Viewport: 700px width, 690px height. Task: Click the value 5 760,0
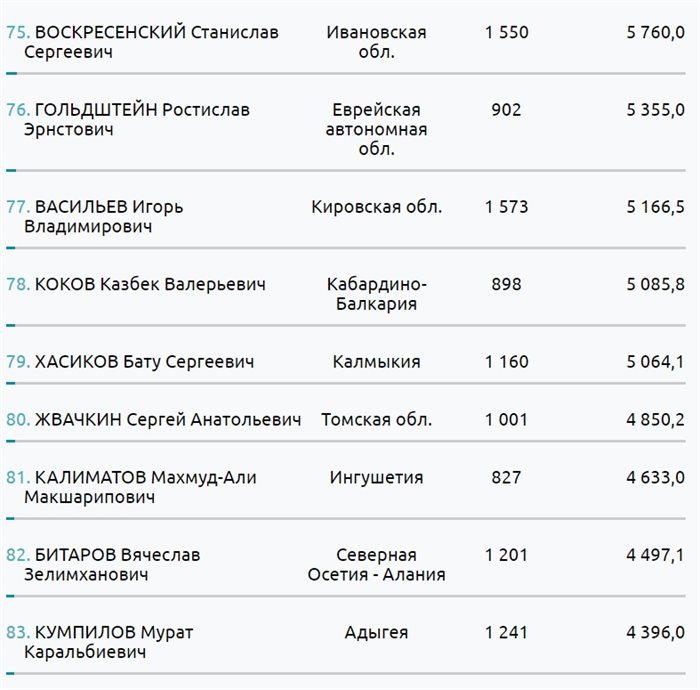tap(655, 32)
